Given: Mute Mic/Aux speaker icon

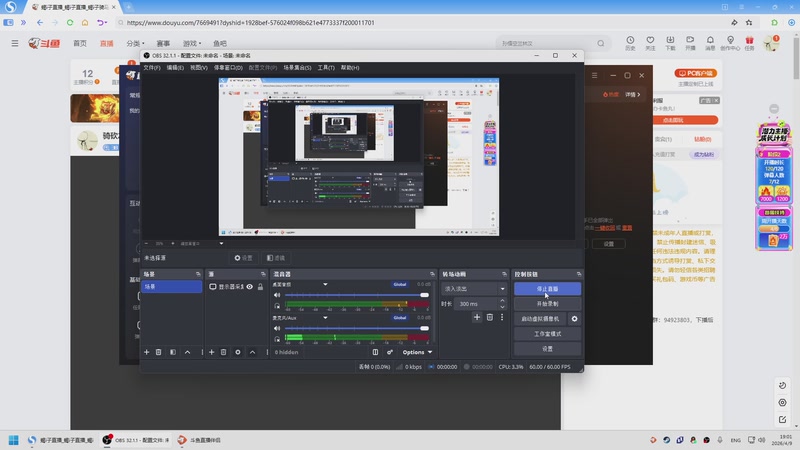Looking at the screenshot, I should pyautogui.click(x=277, y=328).
